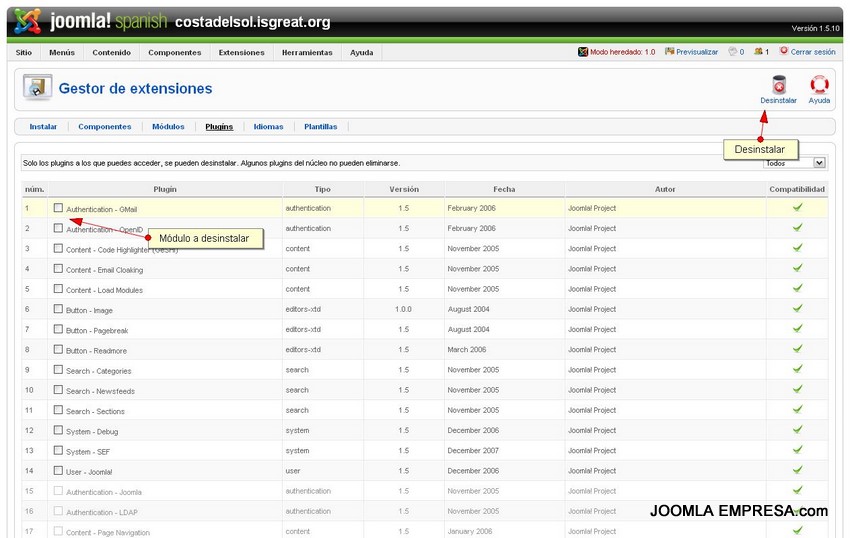Click the Button - Readmore plugin name
The width and height of the screenshot is (850, 538).
[x=96, y=351]
